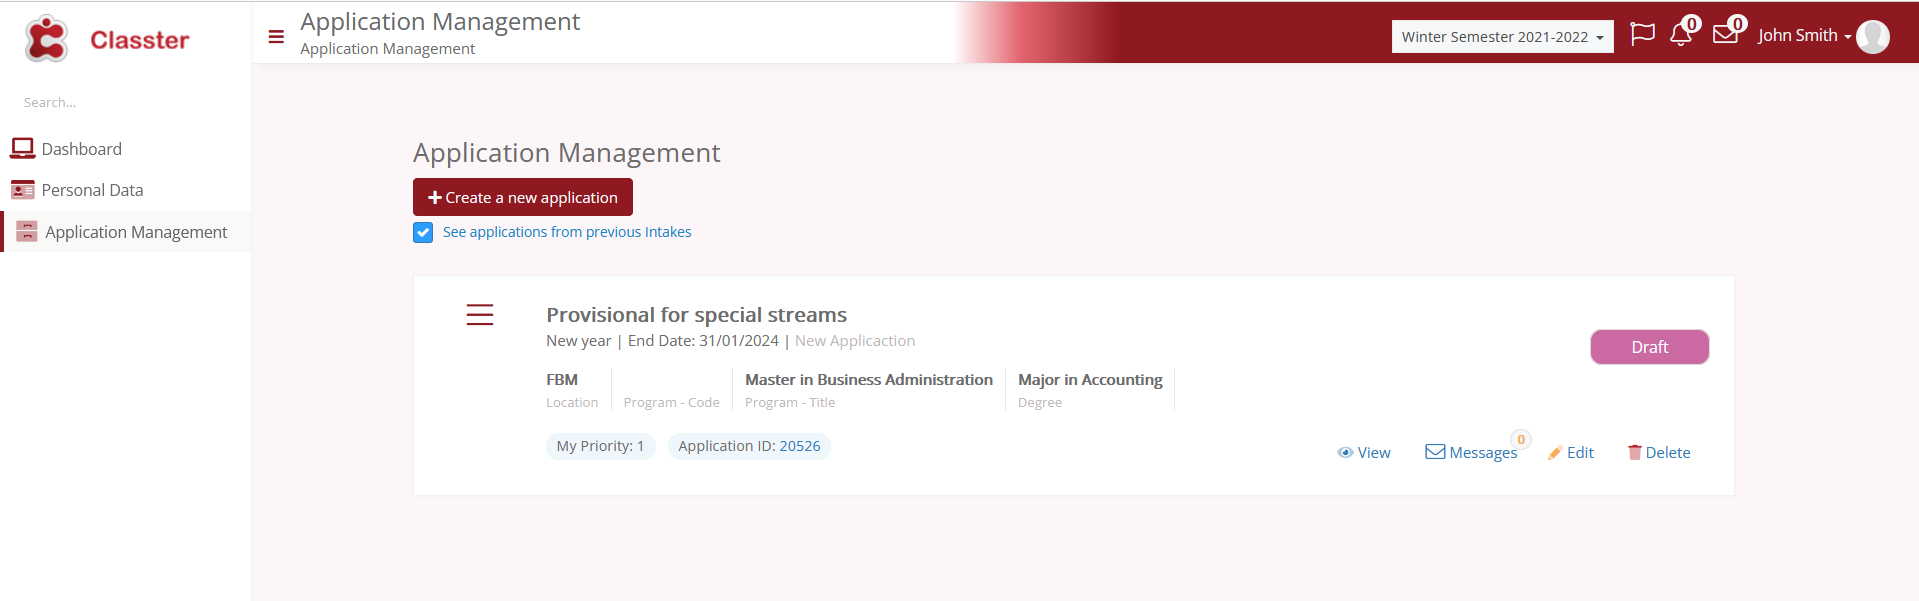Click the trash icon beside Delete
The width and height of the screenshot is (1919, 601).
(1635, 452)
